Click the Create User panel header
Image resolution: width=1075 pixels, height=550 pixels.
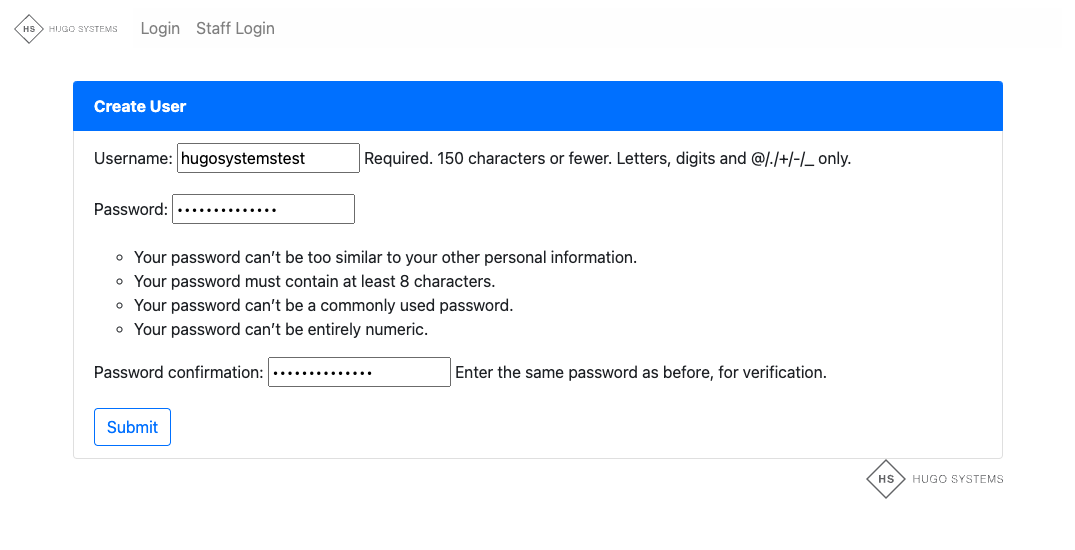pos(537,106)
